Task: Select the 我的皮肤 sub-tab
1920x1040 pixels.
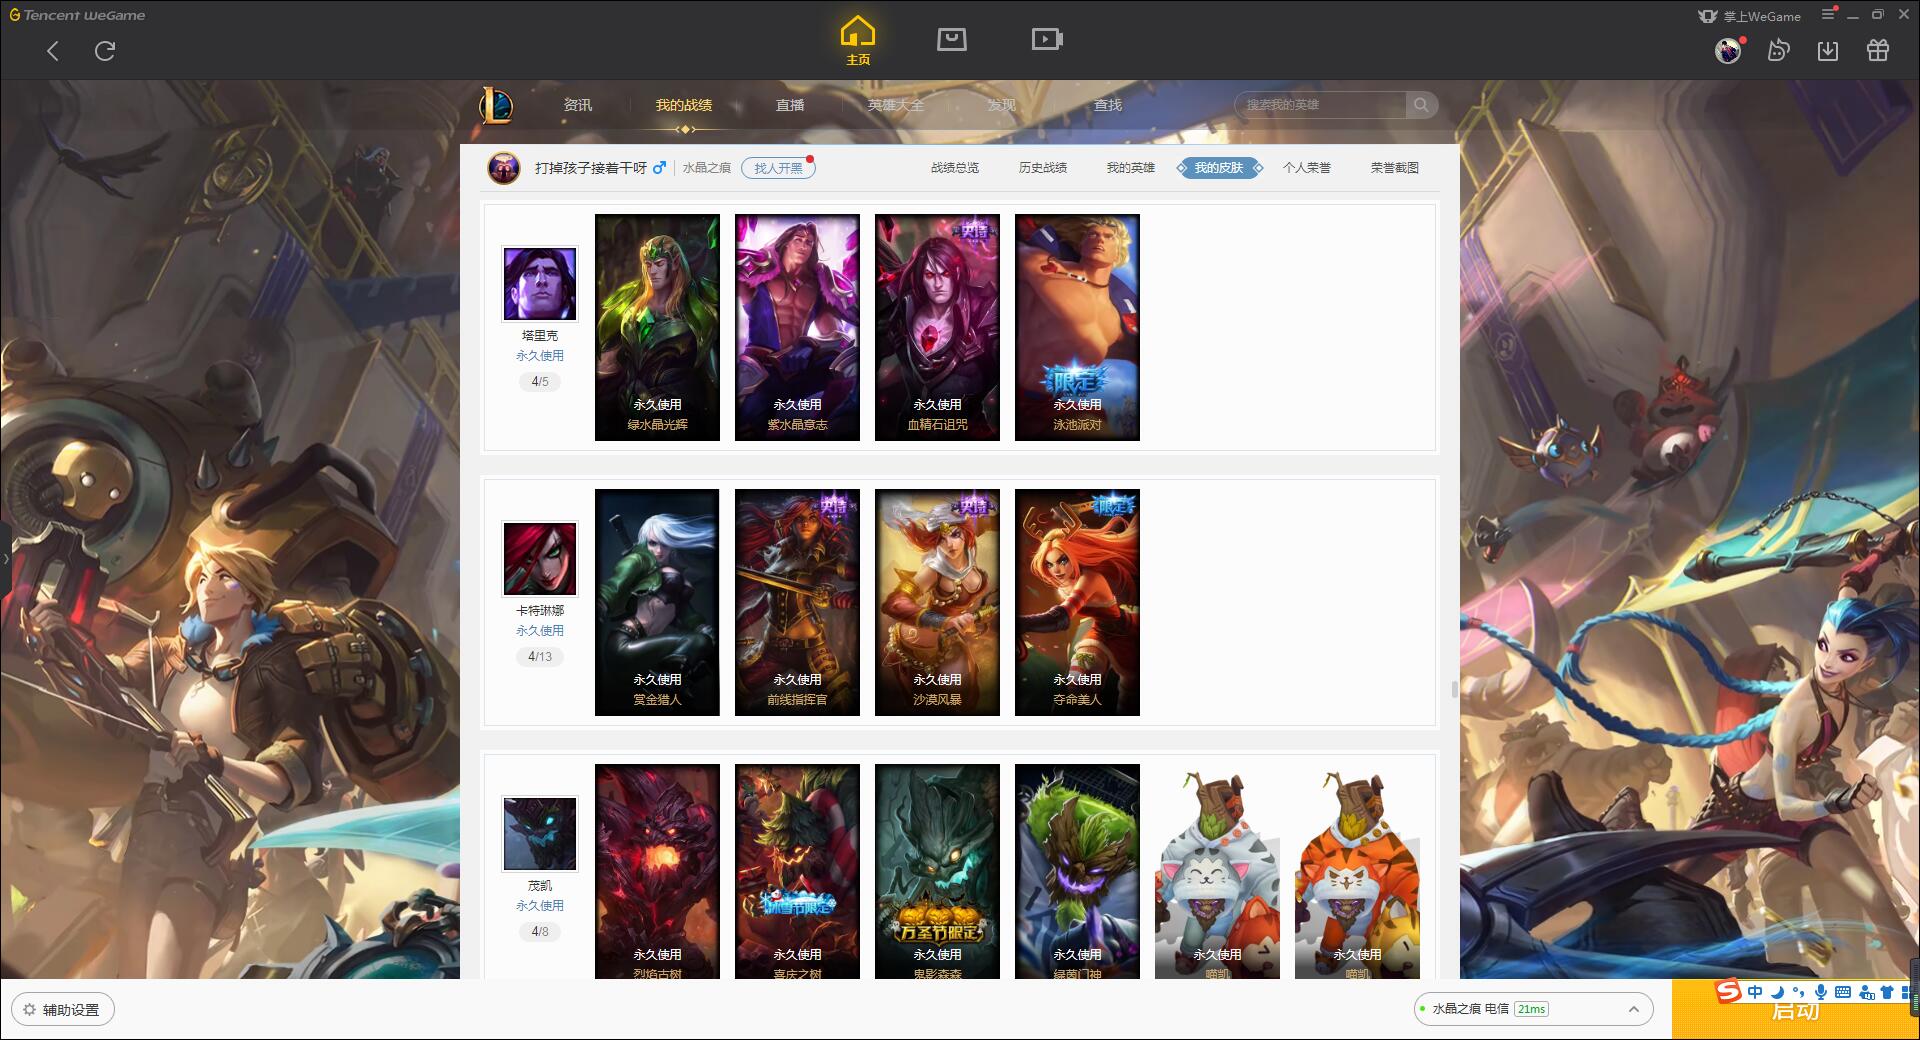Action: click(x=1219, y=168)
